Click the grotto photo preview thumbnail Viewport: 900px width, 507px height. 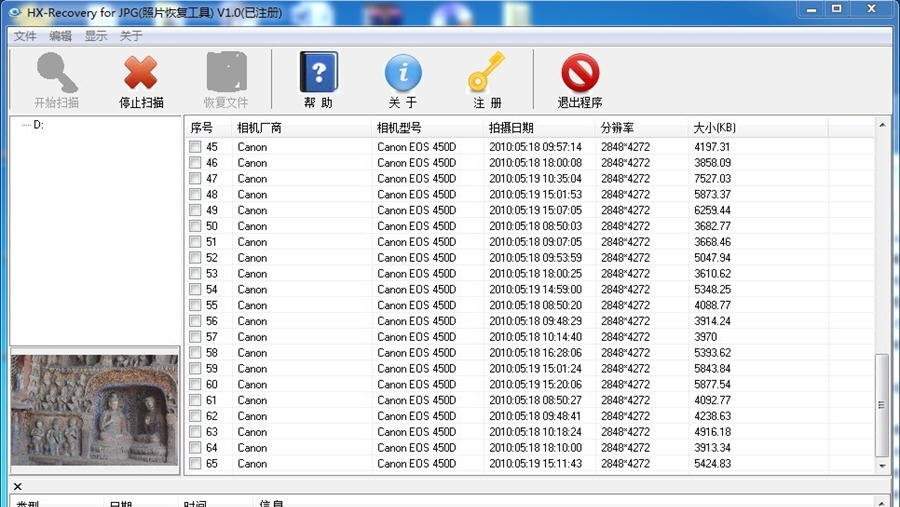(95, 409)
